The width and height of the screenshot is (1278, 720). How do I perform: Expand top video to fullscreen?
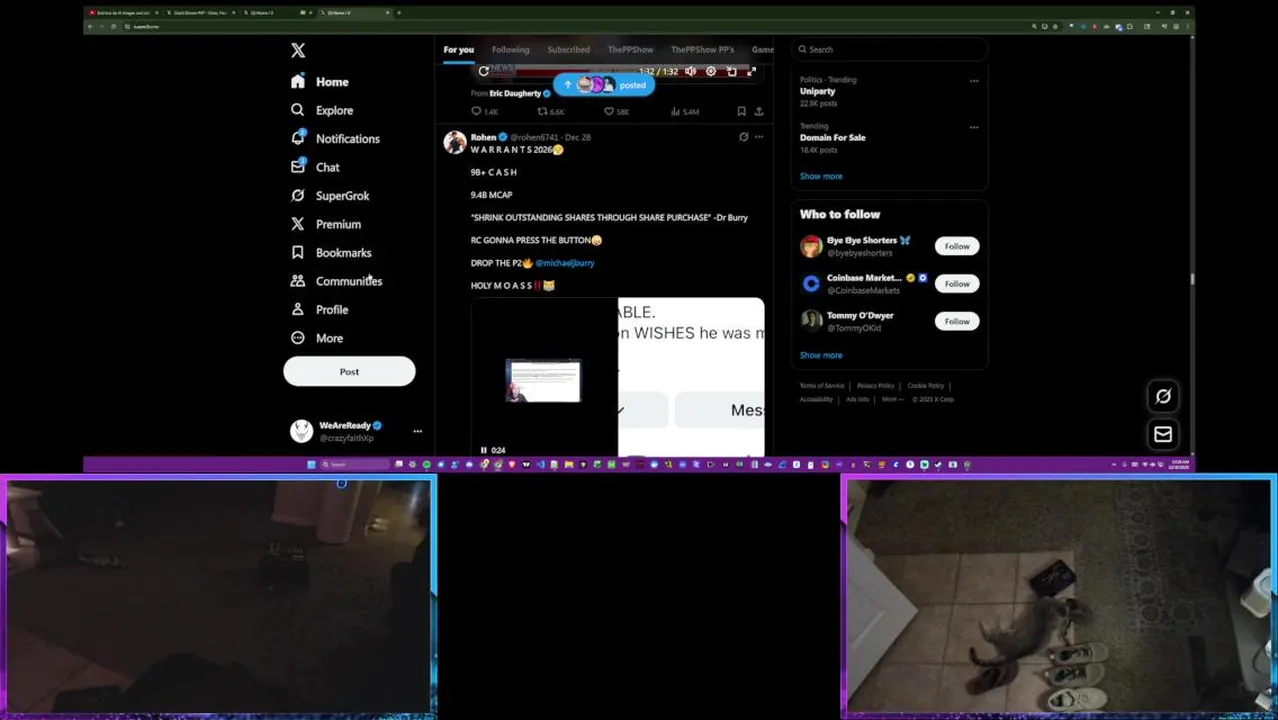point(751,71)
